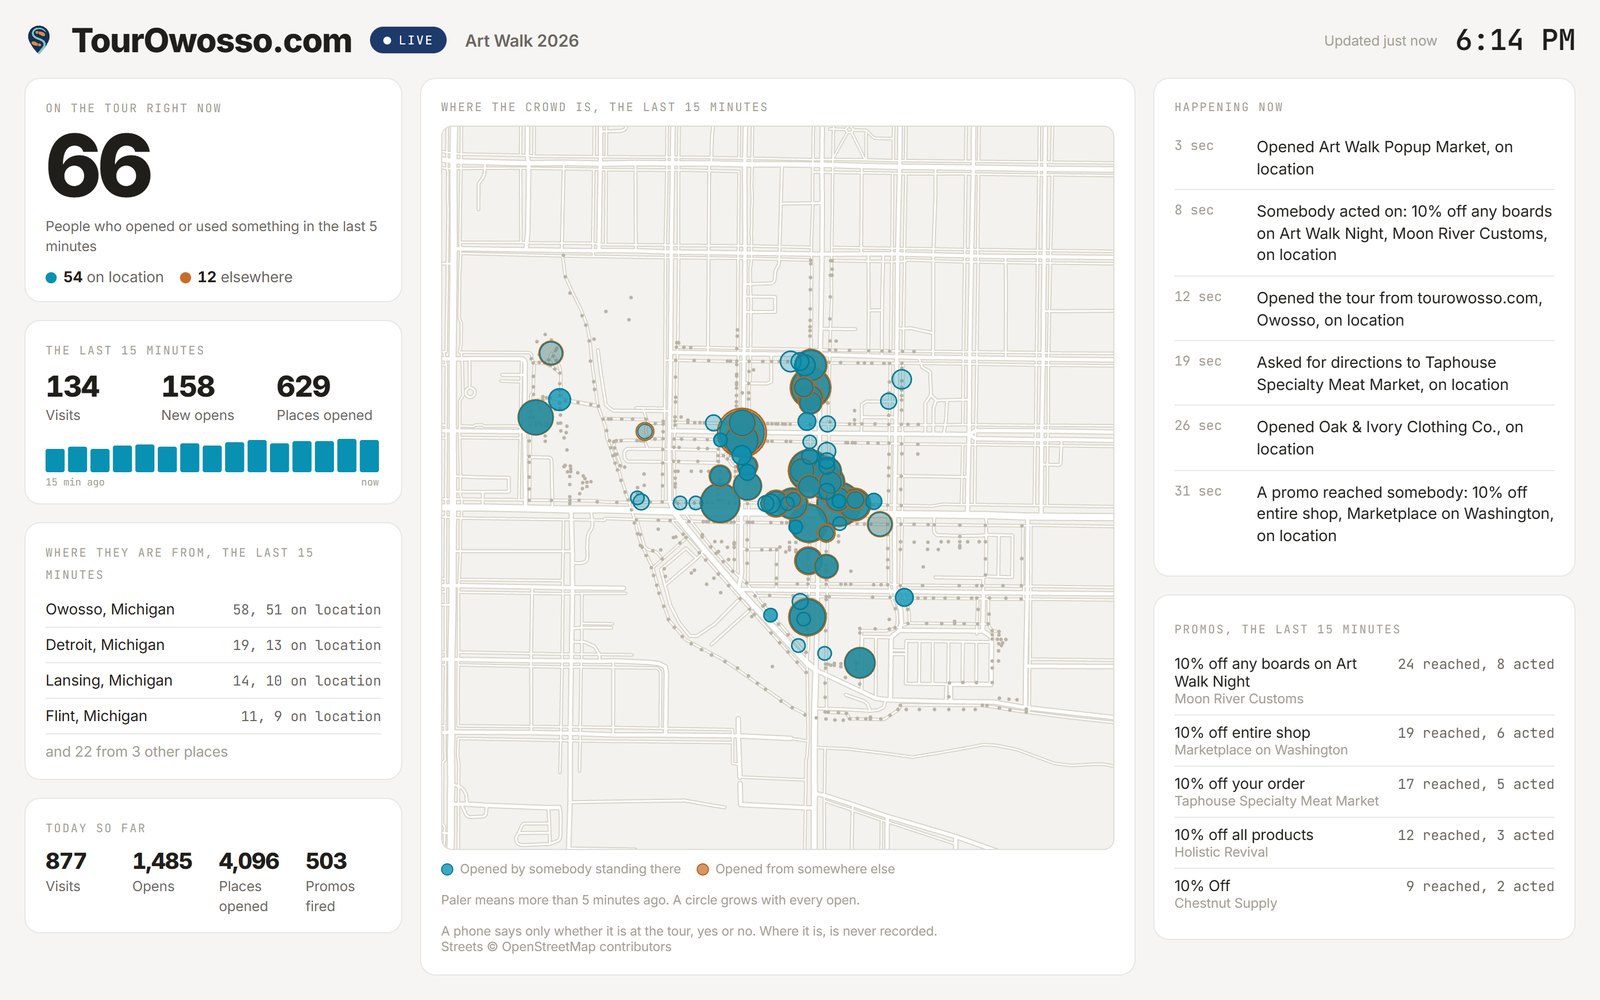
Task: Select the Lansing, Michigan row
Action: [213, 681]
